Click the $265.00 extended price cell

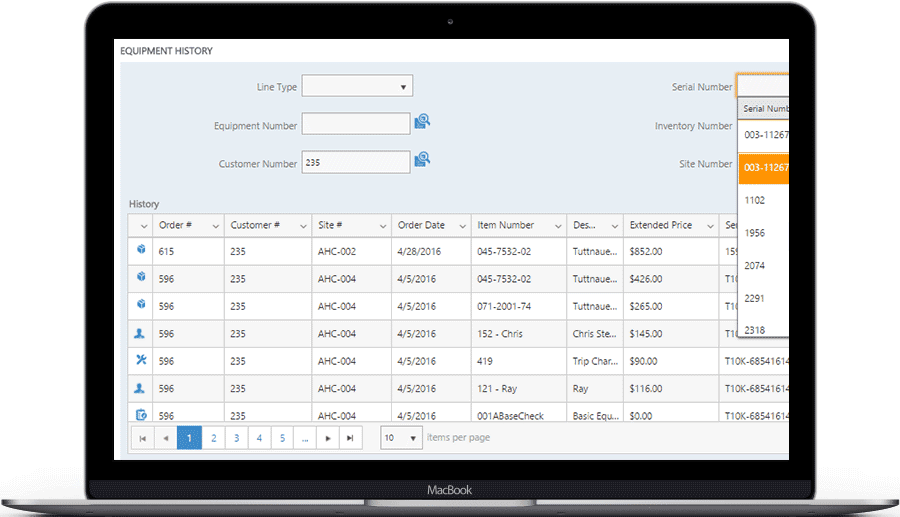click(671, 306)
